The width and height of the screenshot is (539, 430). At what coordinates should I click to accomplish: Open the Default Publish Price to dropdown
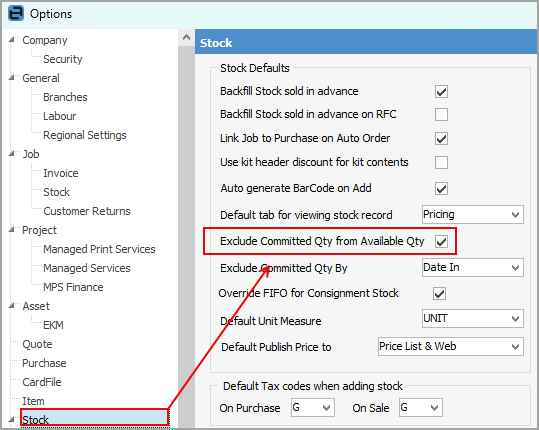pyautogui.click(x=451, y=346)
